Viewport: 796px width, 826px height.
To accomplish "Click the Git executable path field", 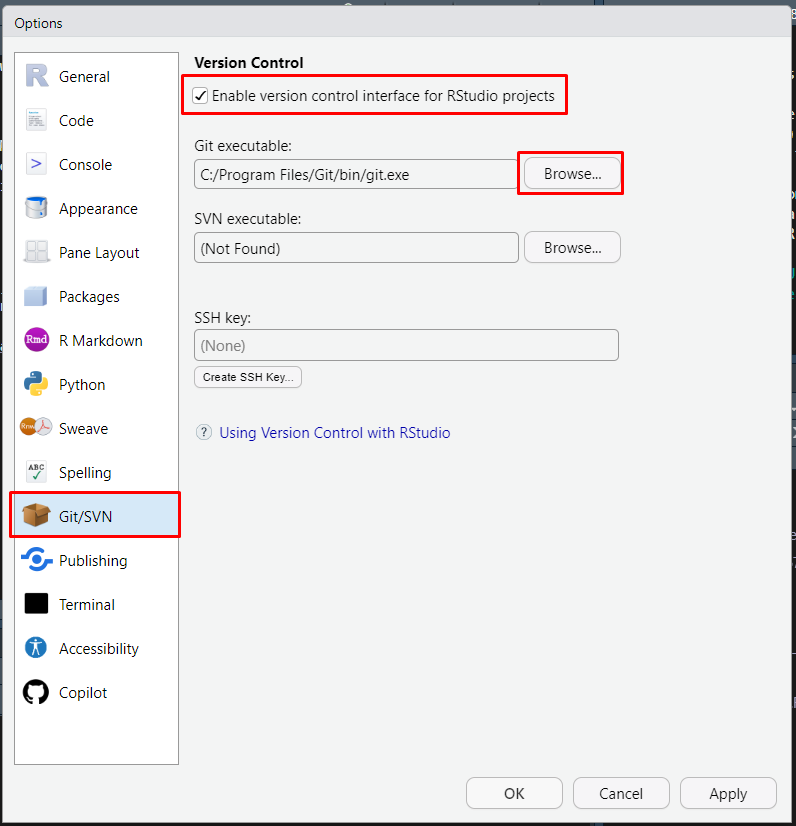I will click(355, 174).
